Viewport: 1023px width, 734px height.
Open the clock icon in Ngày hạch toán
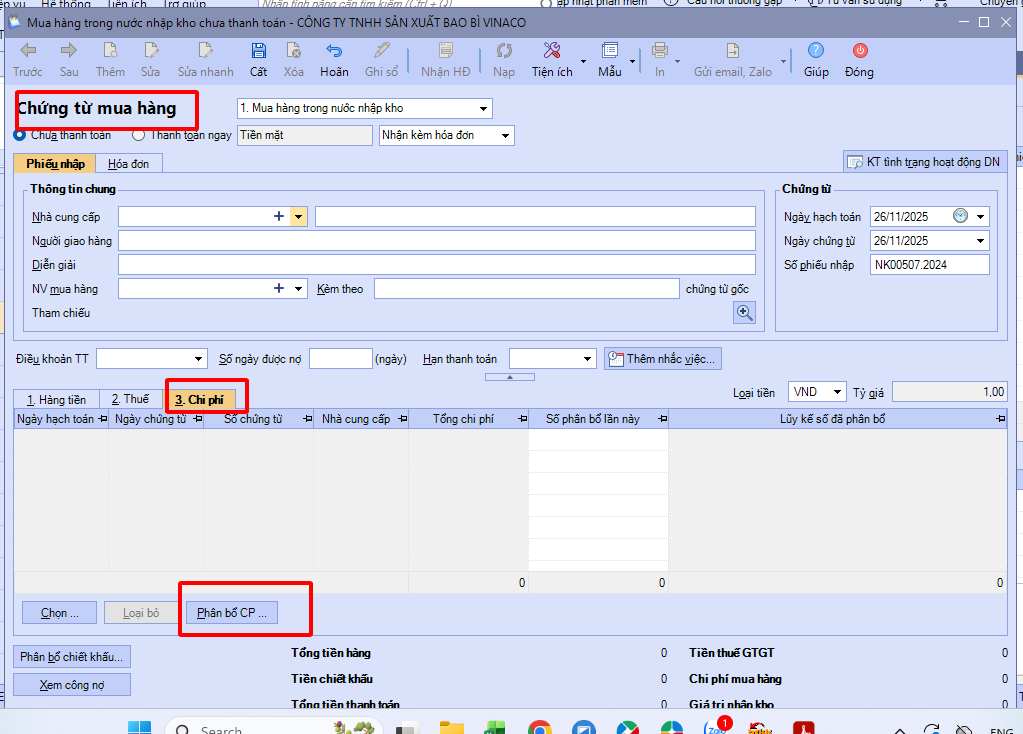point(960,216)
